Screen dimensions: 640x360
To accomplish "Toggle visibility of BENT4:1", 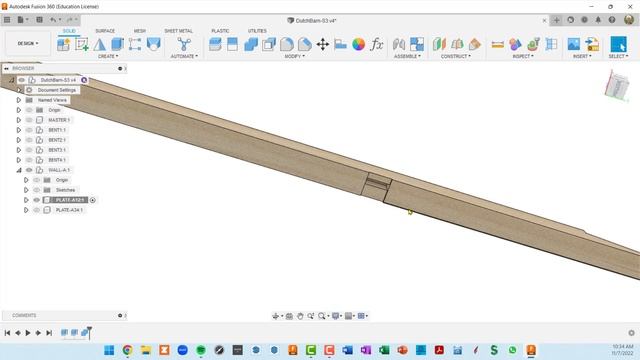I will click(x=29, y=160).
